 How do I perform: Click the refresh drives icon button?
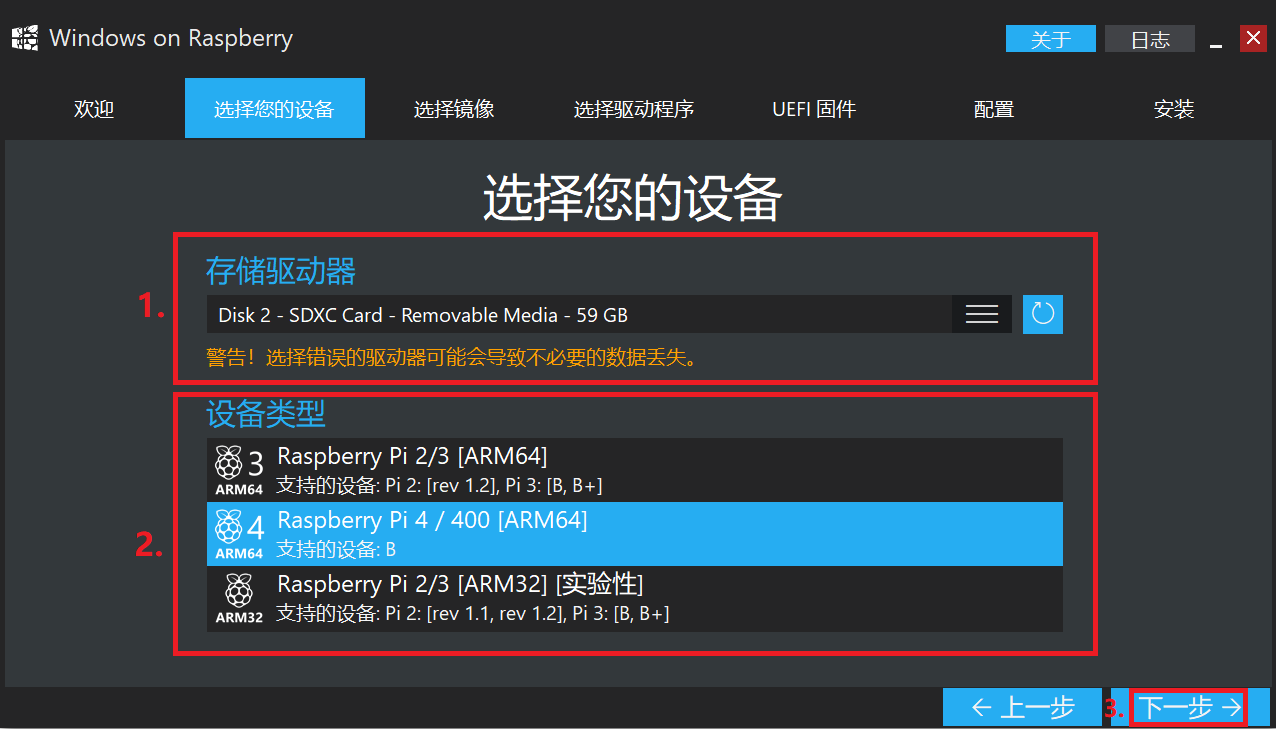click(x=1043, y=314)
